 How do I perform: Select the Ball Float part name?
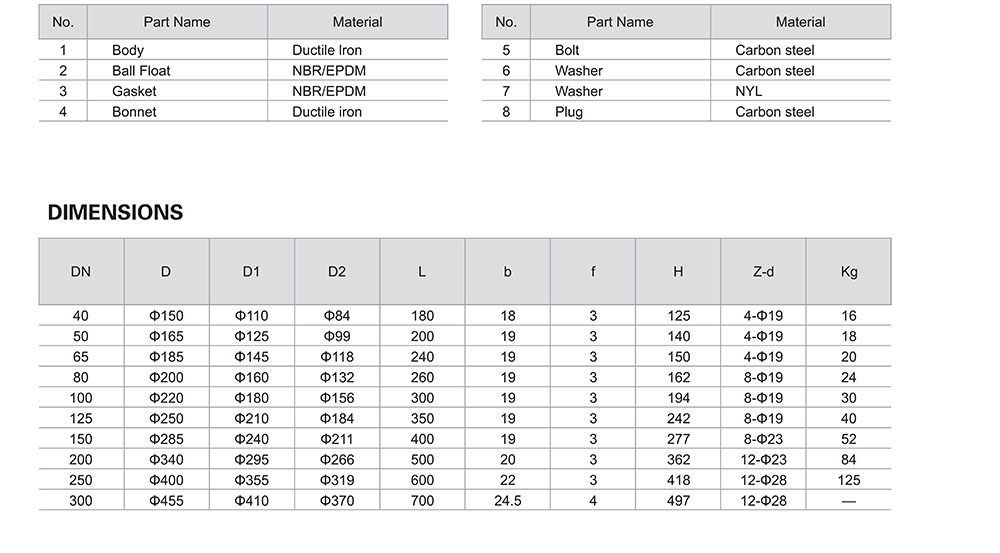click(x=141, y=71)
